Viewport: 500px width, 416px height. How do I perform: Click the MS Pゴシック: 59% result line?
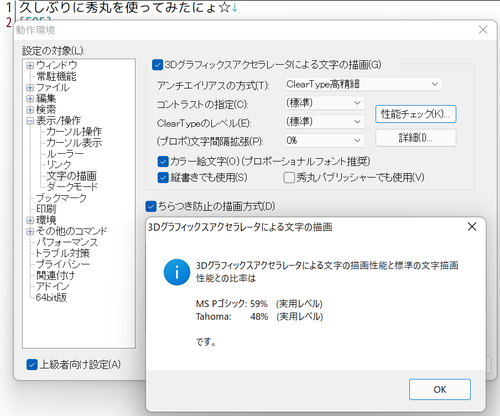tap(259, 304)
